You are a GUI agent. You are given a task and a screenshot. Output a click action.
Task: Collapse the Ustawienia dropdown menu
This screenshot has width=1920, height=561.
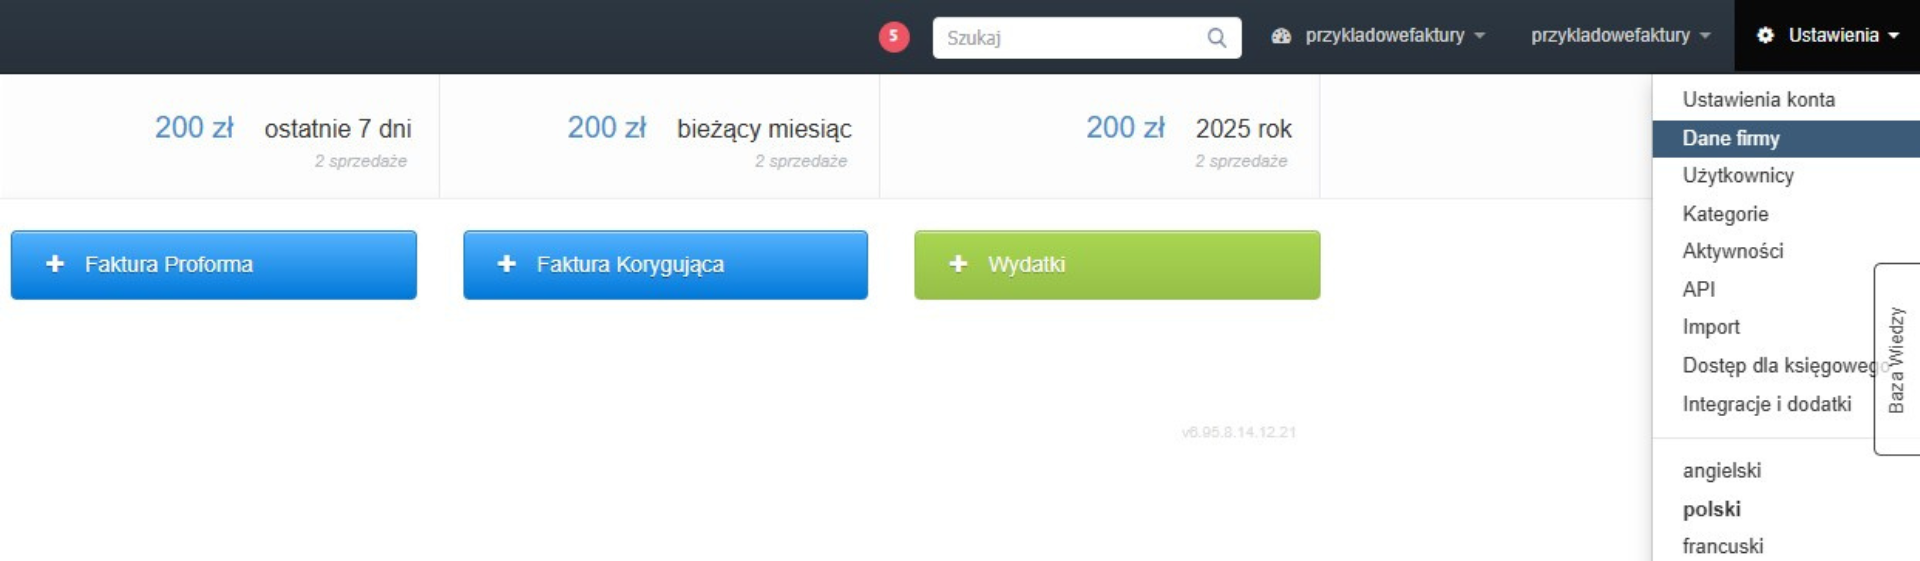point(1827,36)
